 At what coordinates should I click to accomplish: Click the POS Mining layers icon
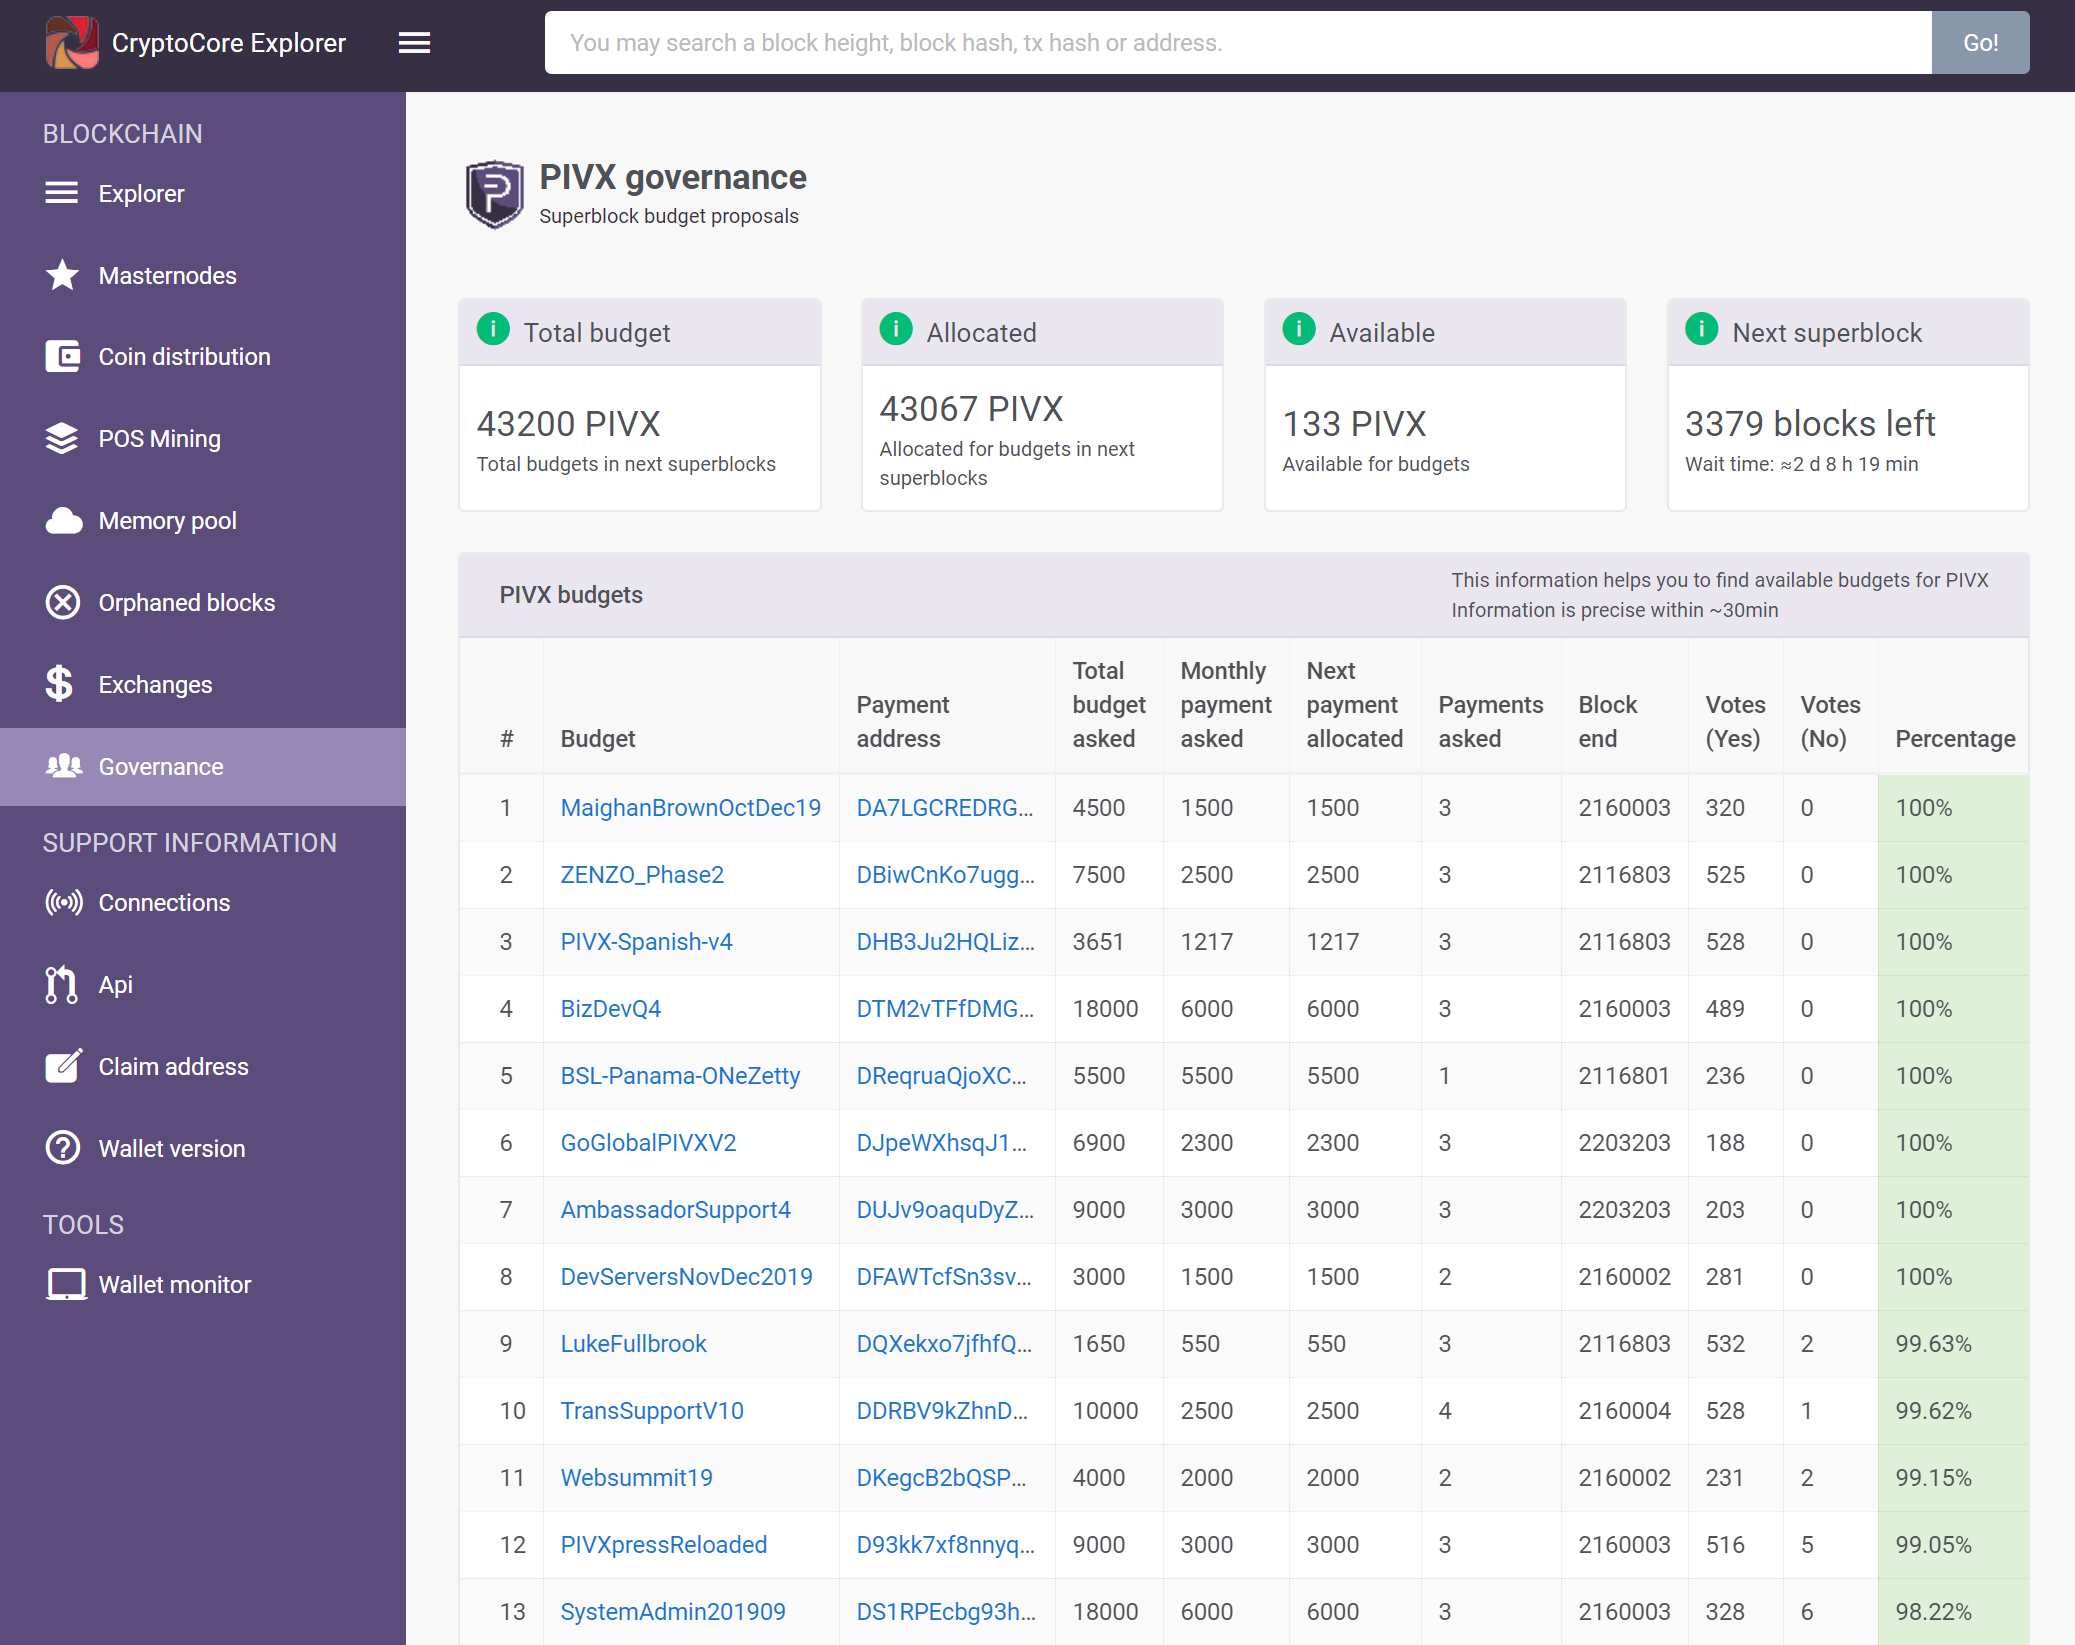62,439
